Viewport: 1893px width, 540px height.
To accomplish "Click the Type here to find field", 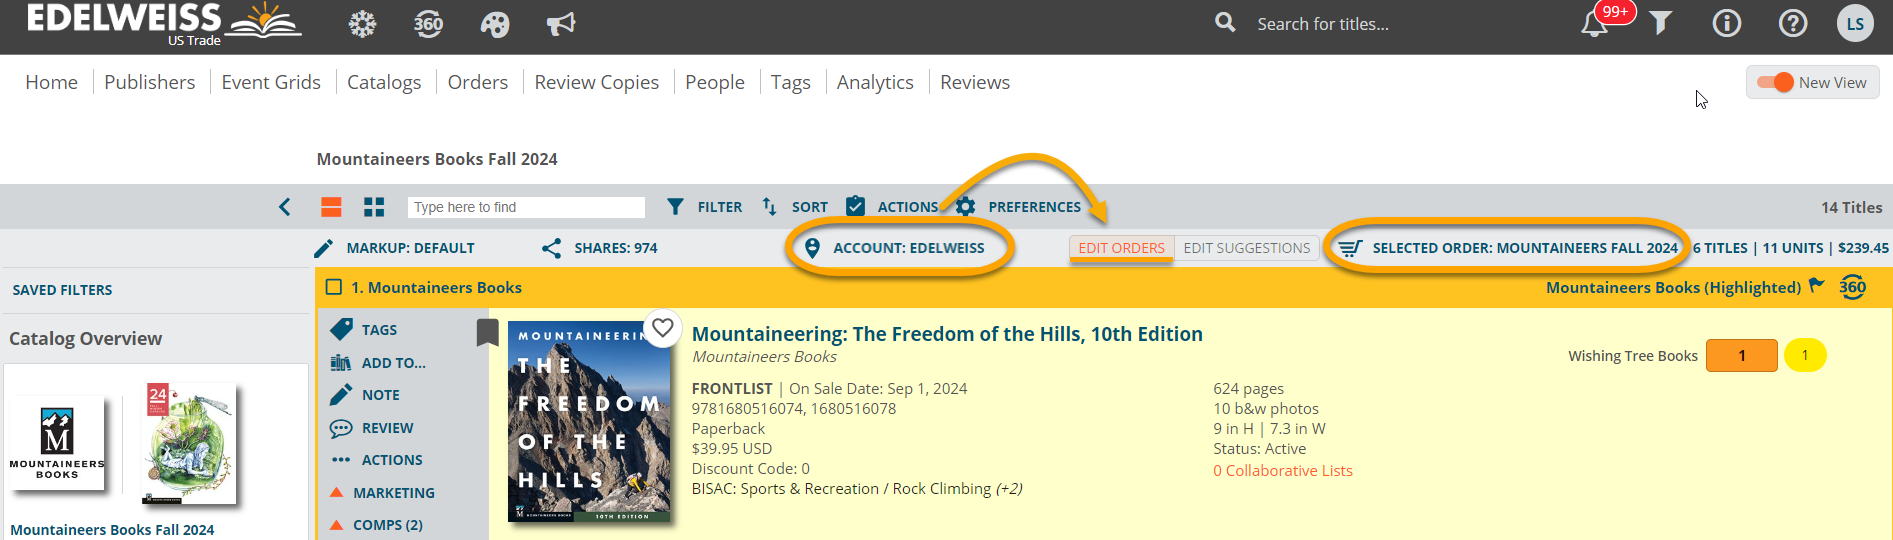I will 526,207.
